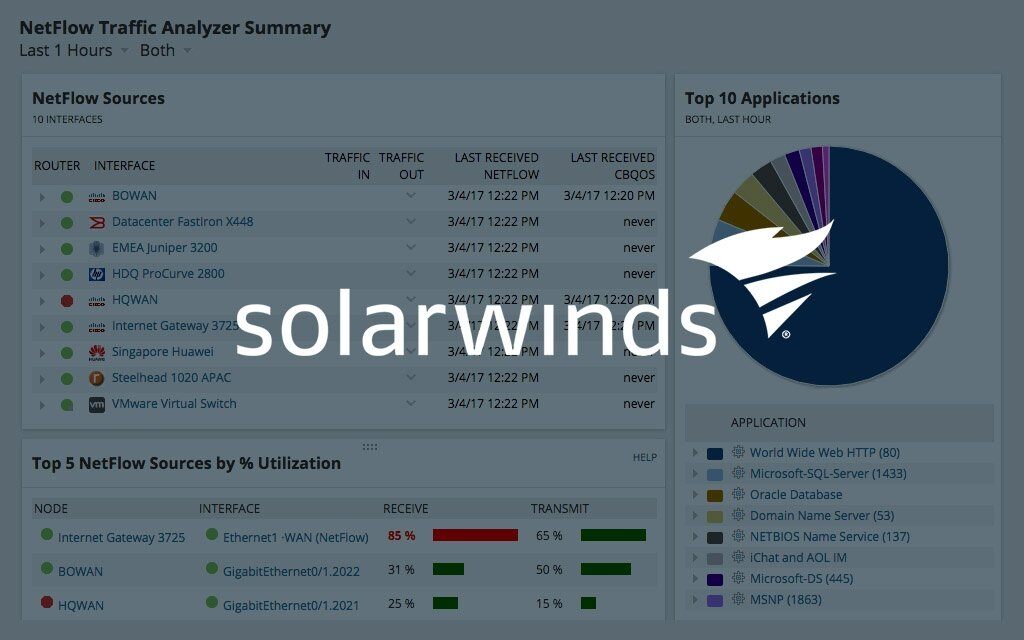Click the Cisco icon beside BOWAN
The height and width of the screenshot is (640, 1024).
tap(97, 196)
